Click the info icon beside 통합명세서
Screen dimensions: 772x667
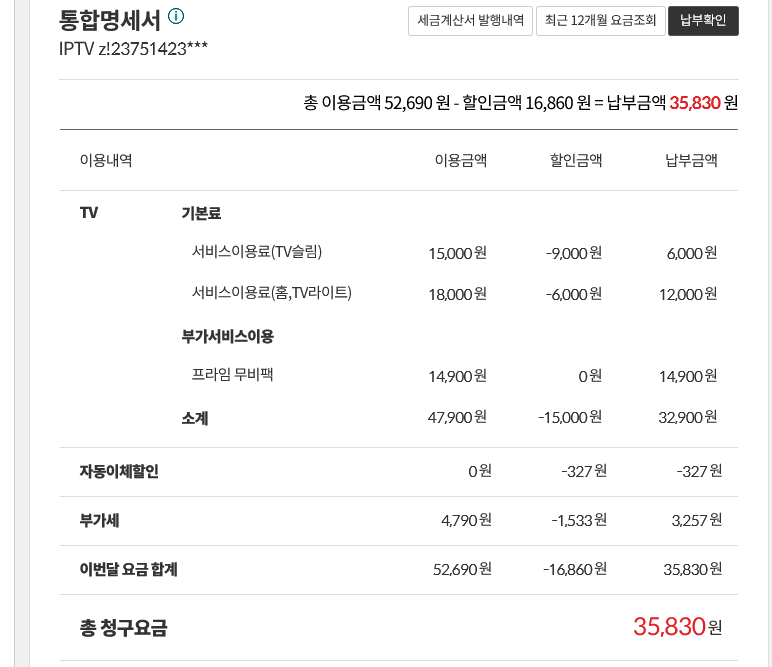(x=176, y=17)
